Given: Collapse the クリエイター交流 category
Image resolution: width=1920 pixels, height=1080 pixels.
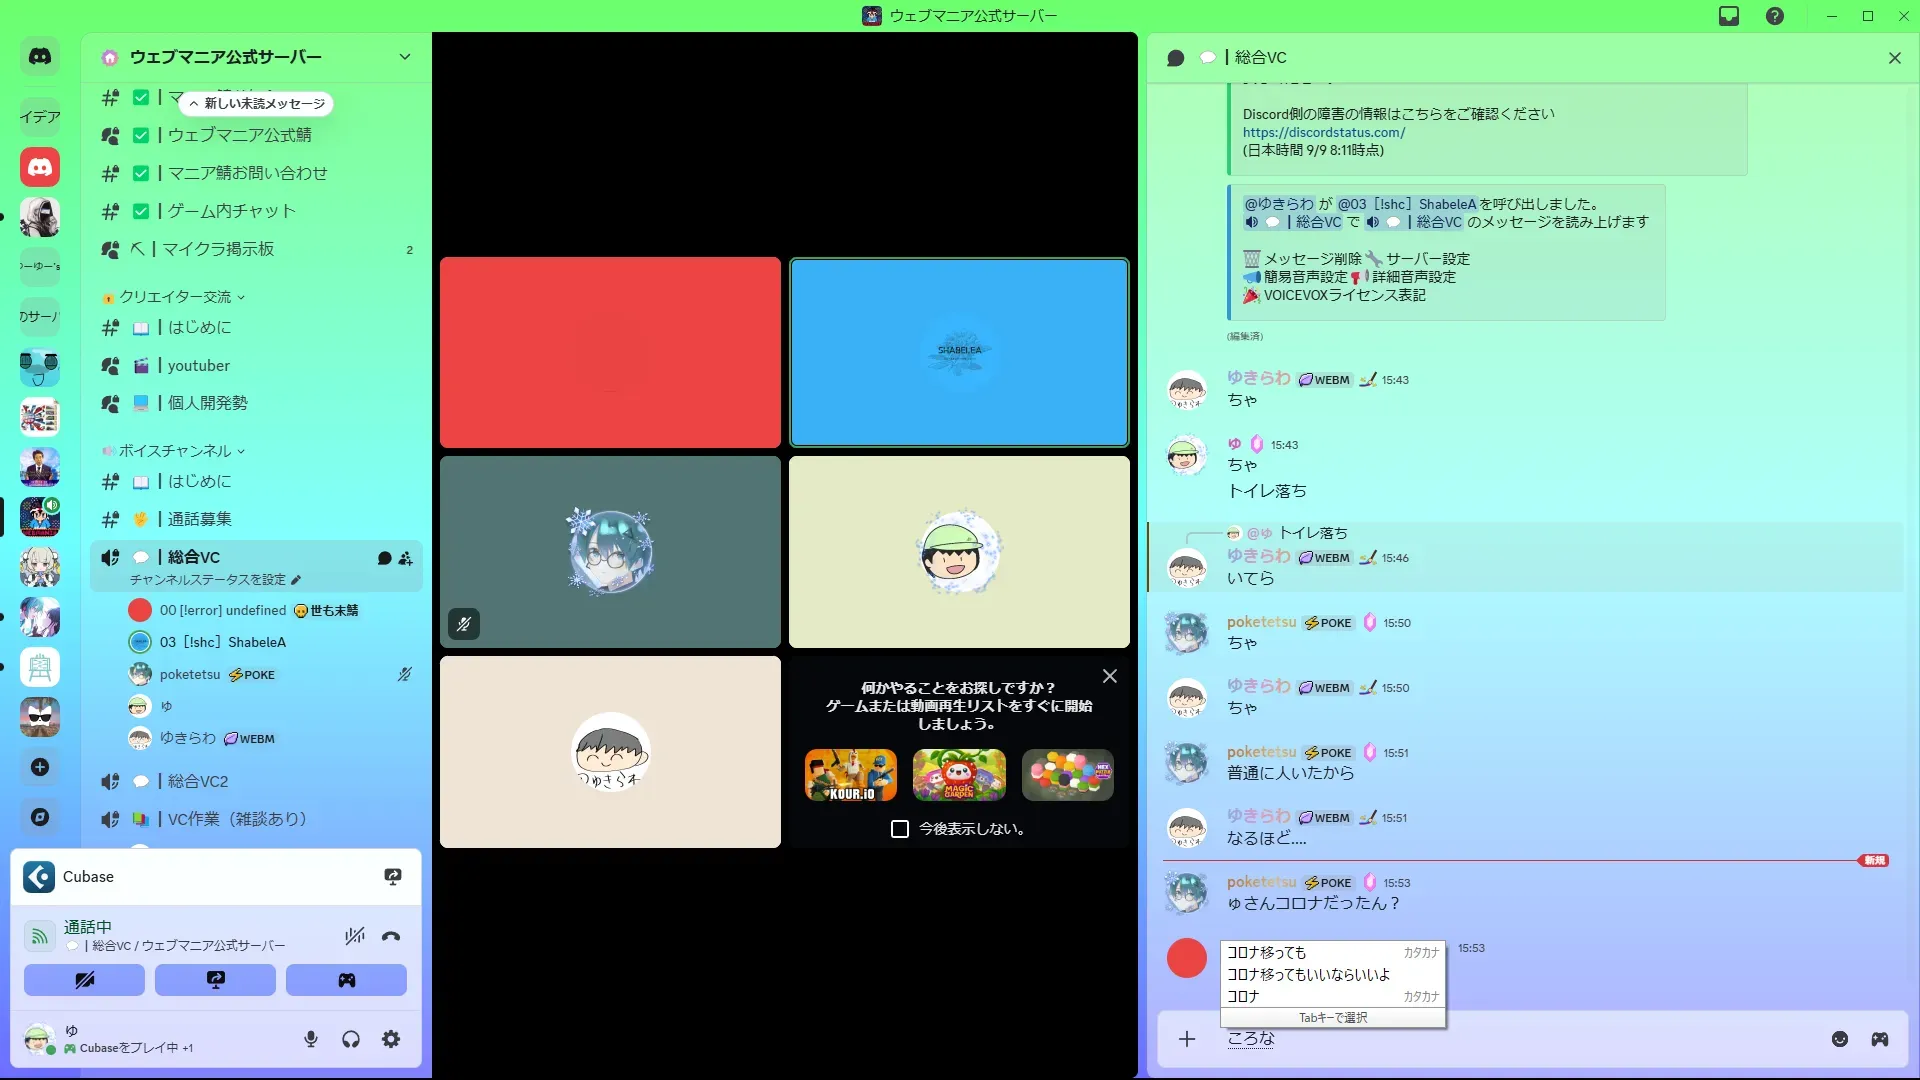Looking at the screenshot, I should click(x=175, y=297).
